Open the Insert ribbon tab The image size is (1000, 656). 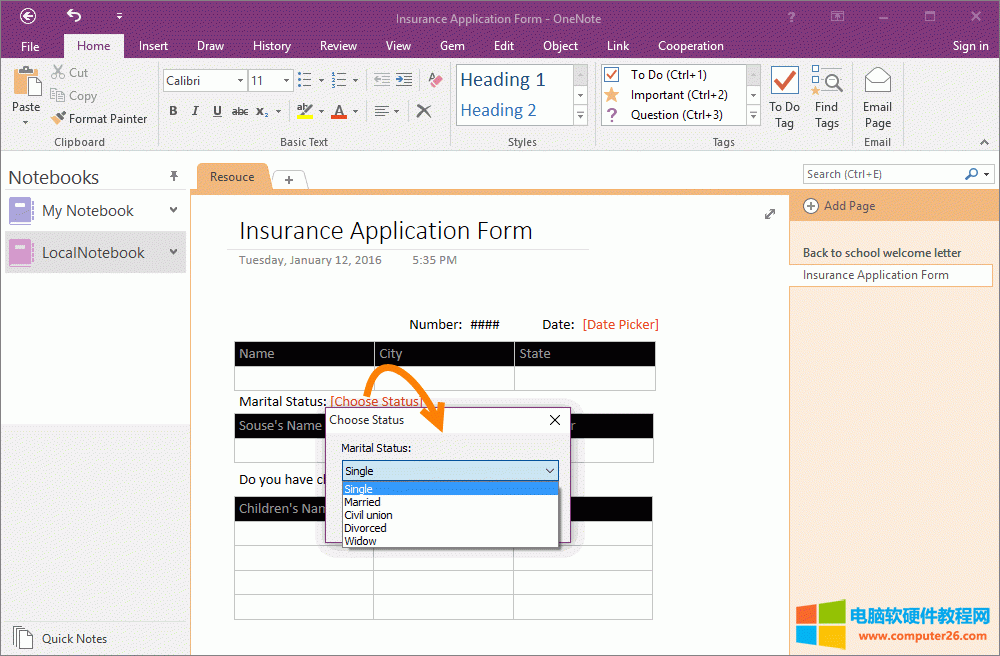point(153,46)
